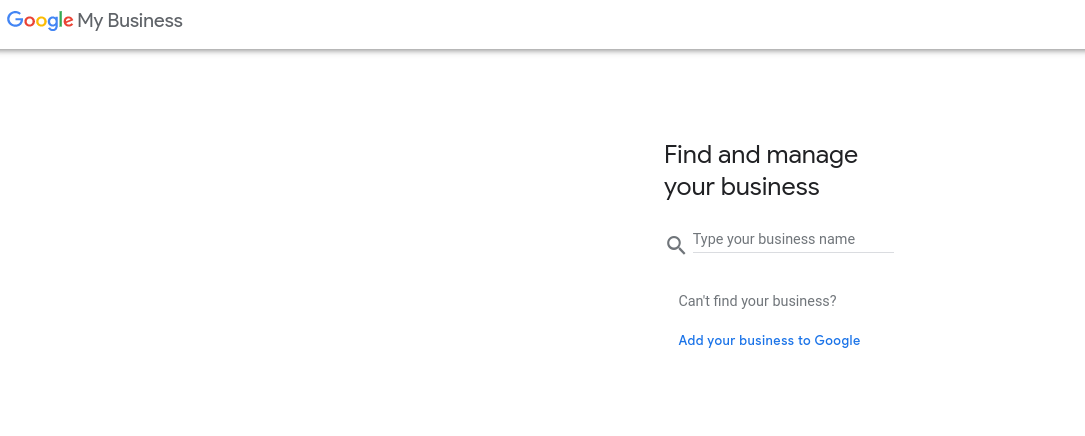Image resolution: width=1085 pixels, height=436 pixels.
Task: Click the colorful Google logo
Action: pyautogui.click(x=40, y=21)
